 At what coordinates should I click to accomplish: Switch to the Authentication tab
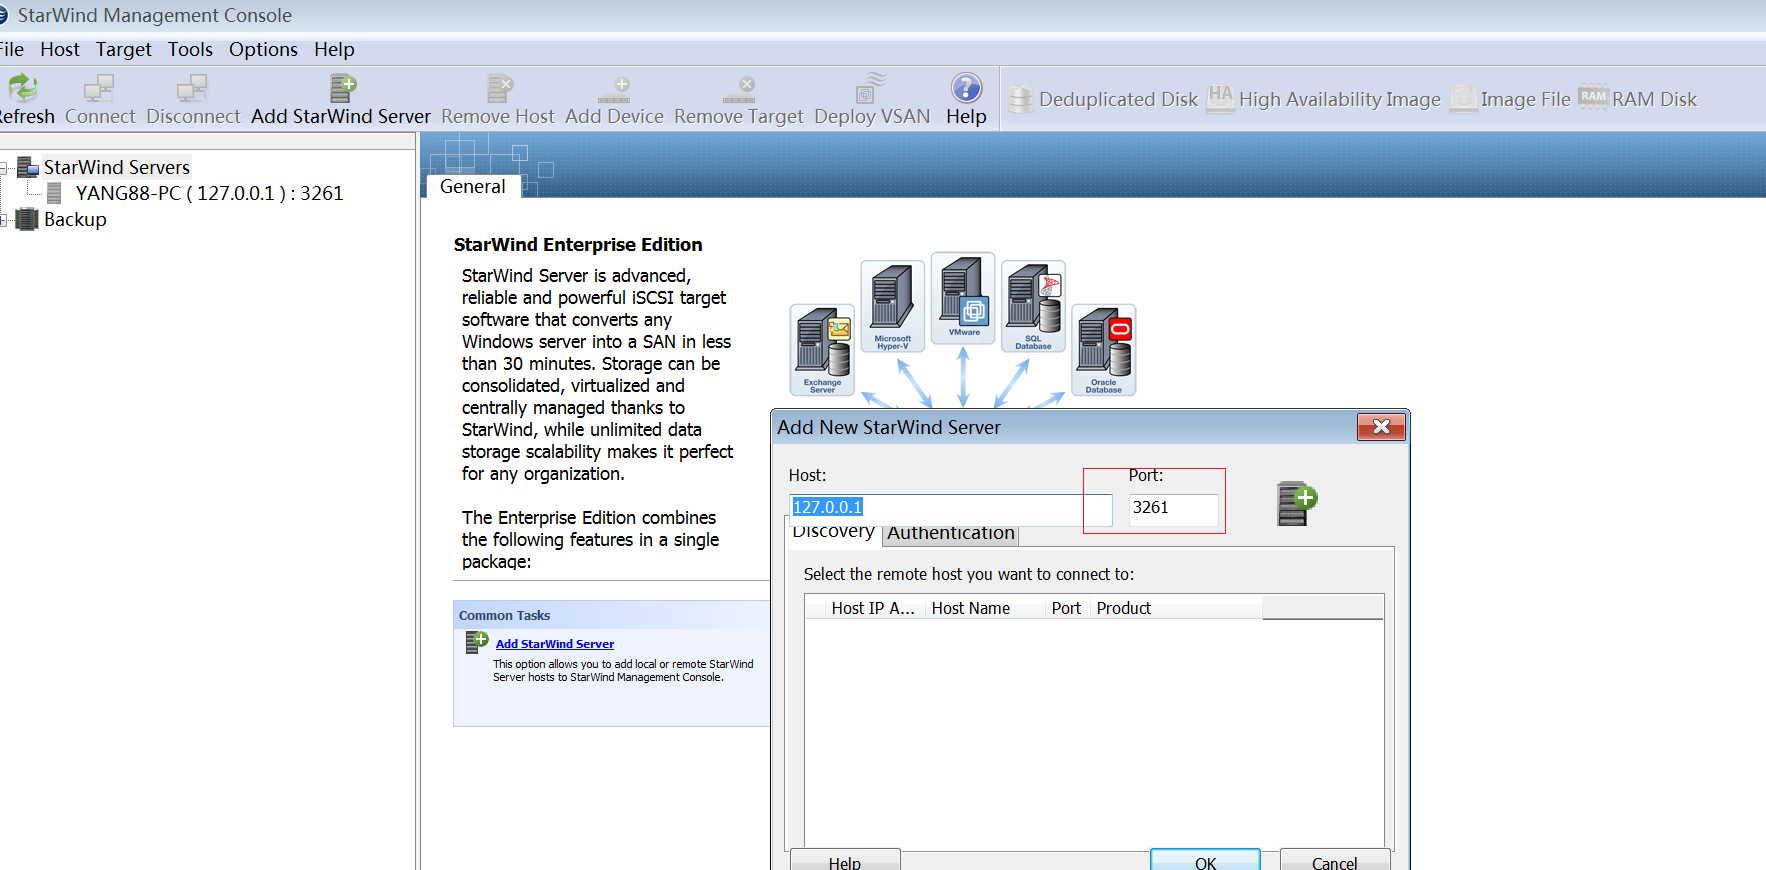coord(951,533)
